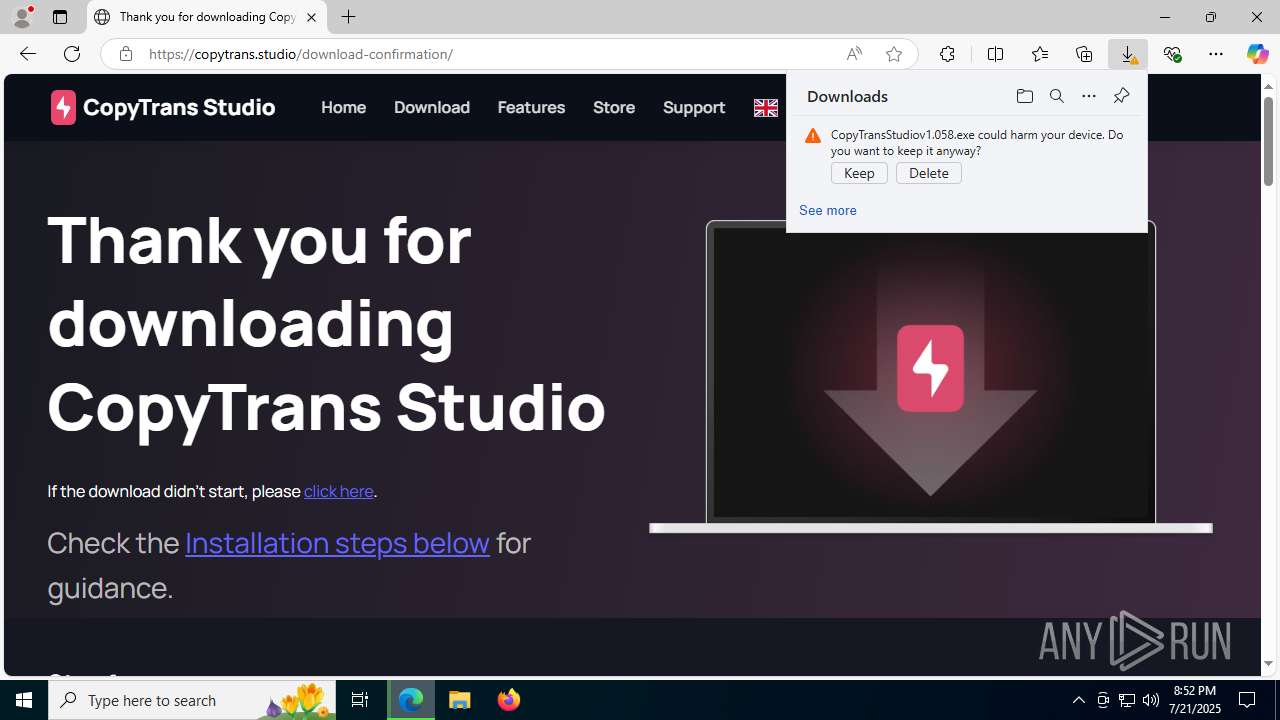The width and height of the screenshot is (1280, 720).
Task: Click page scrollbar down arrow
Action: (1268, 663)
